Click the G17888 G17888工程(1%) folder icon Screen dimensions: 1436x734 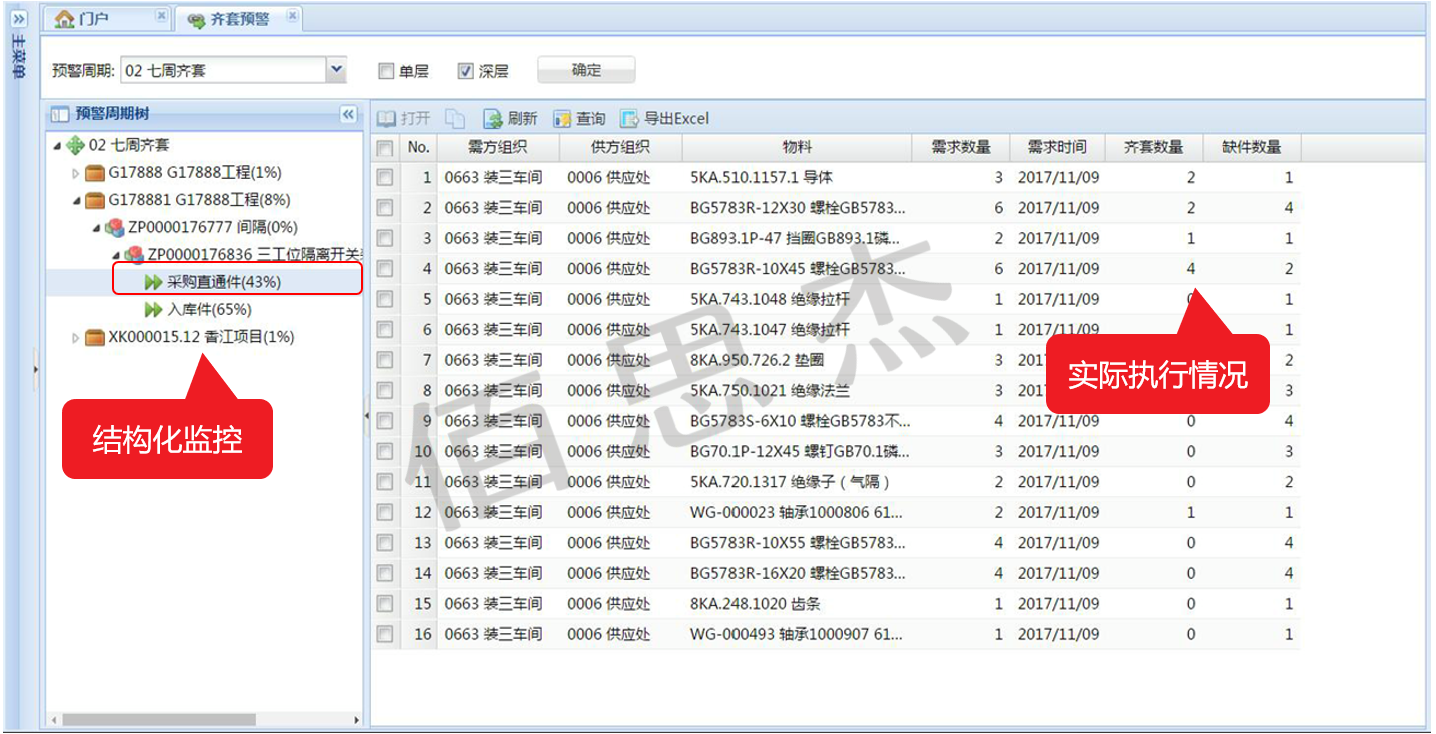click(x=95, y=174)
